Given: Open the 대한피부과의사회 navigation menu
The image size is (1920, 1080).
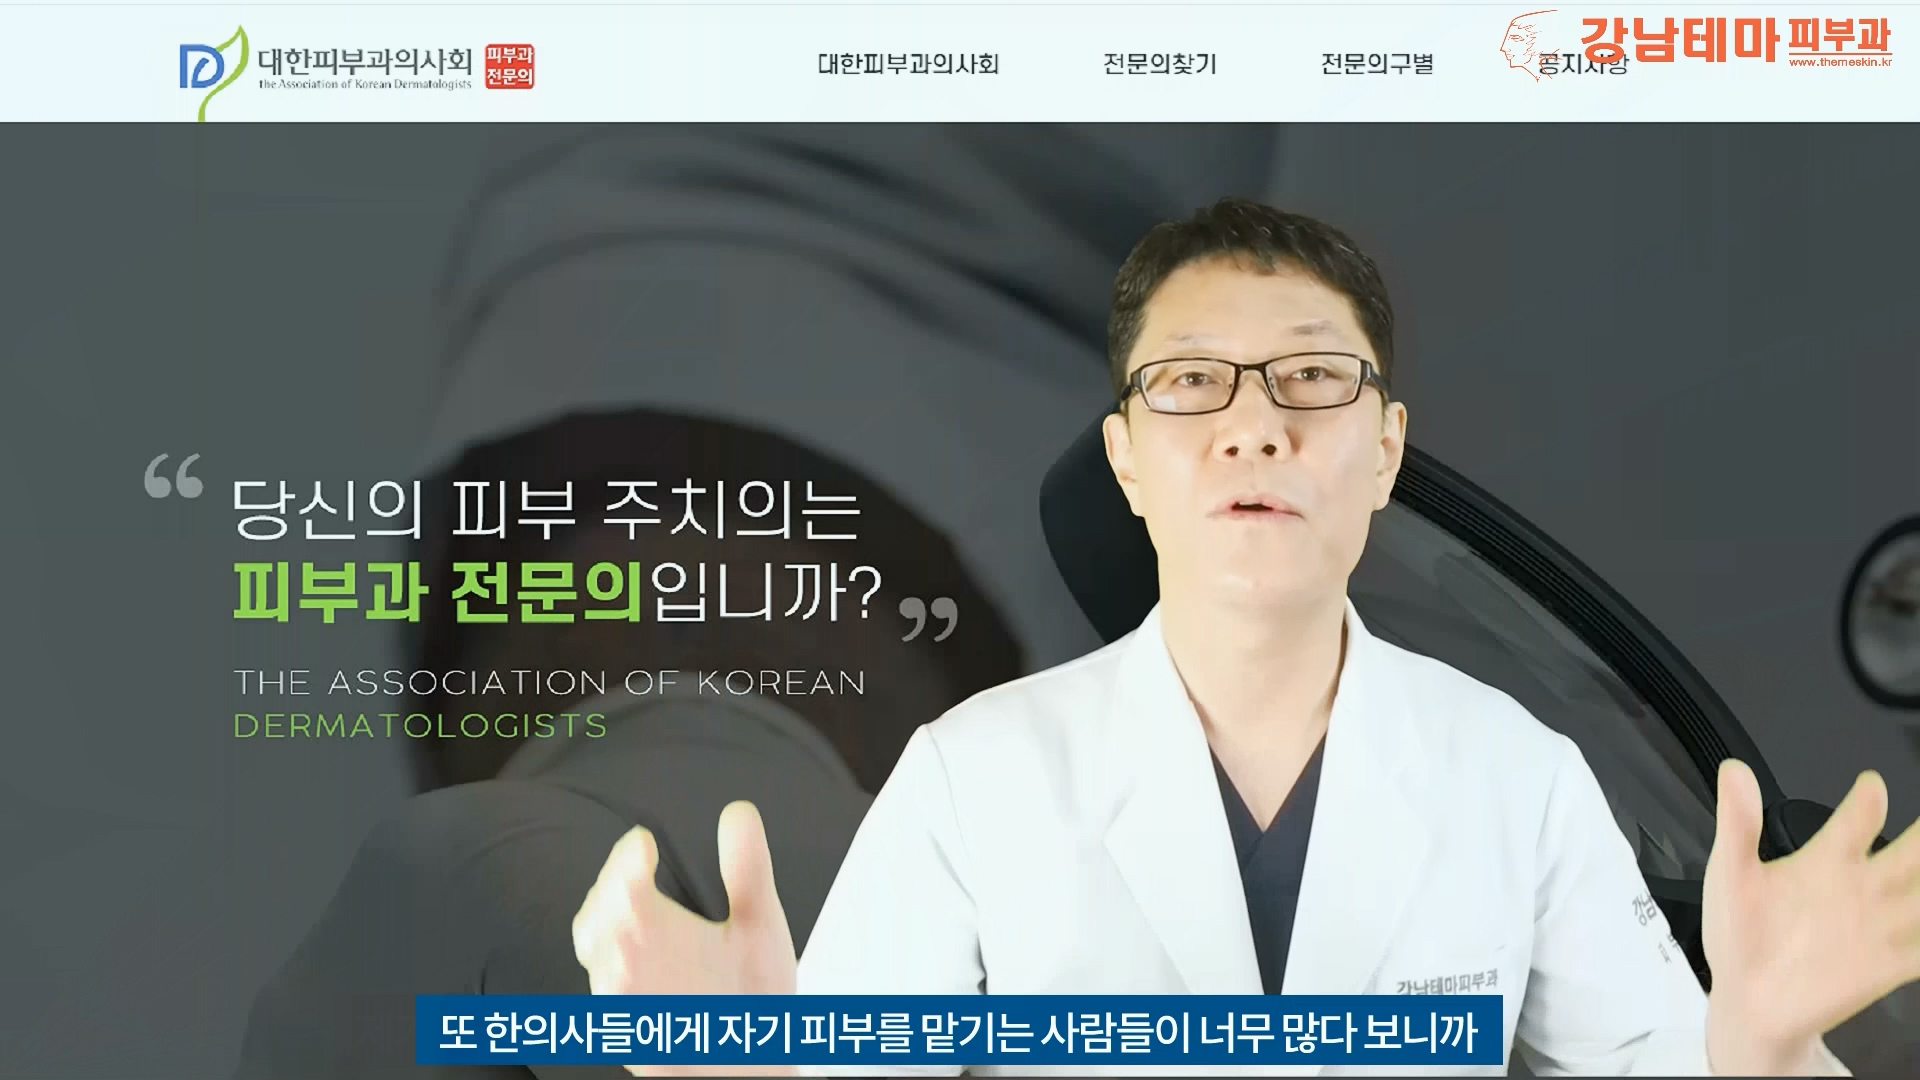Looking at the screenshot, I should click(908, 64).
